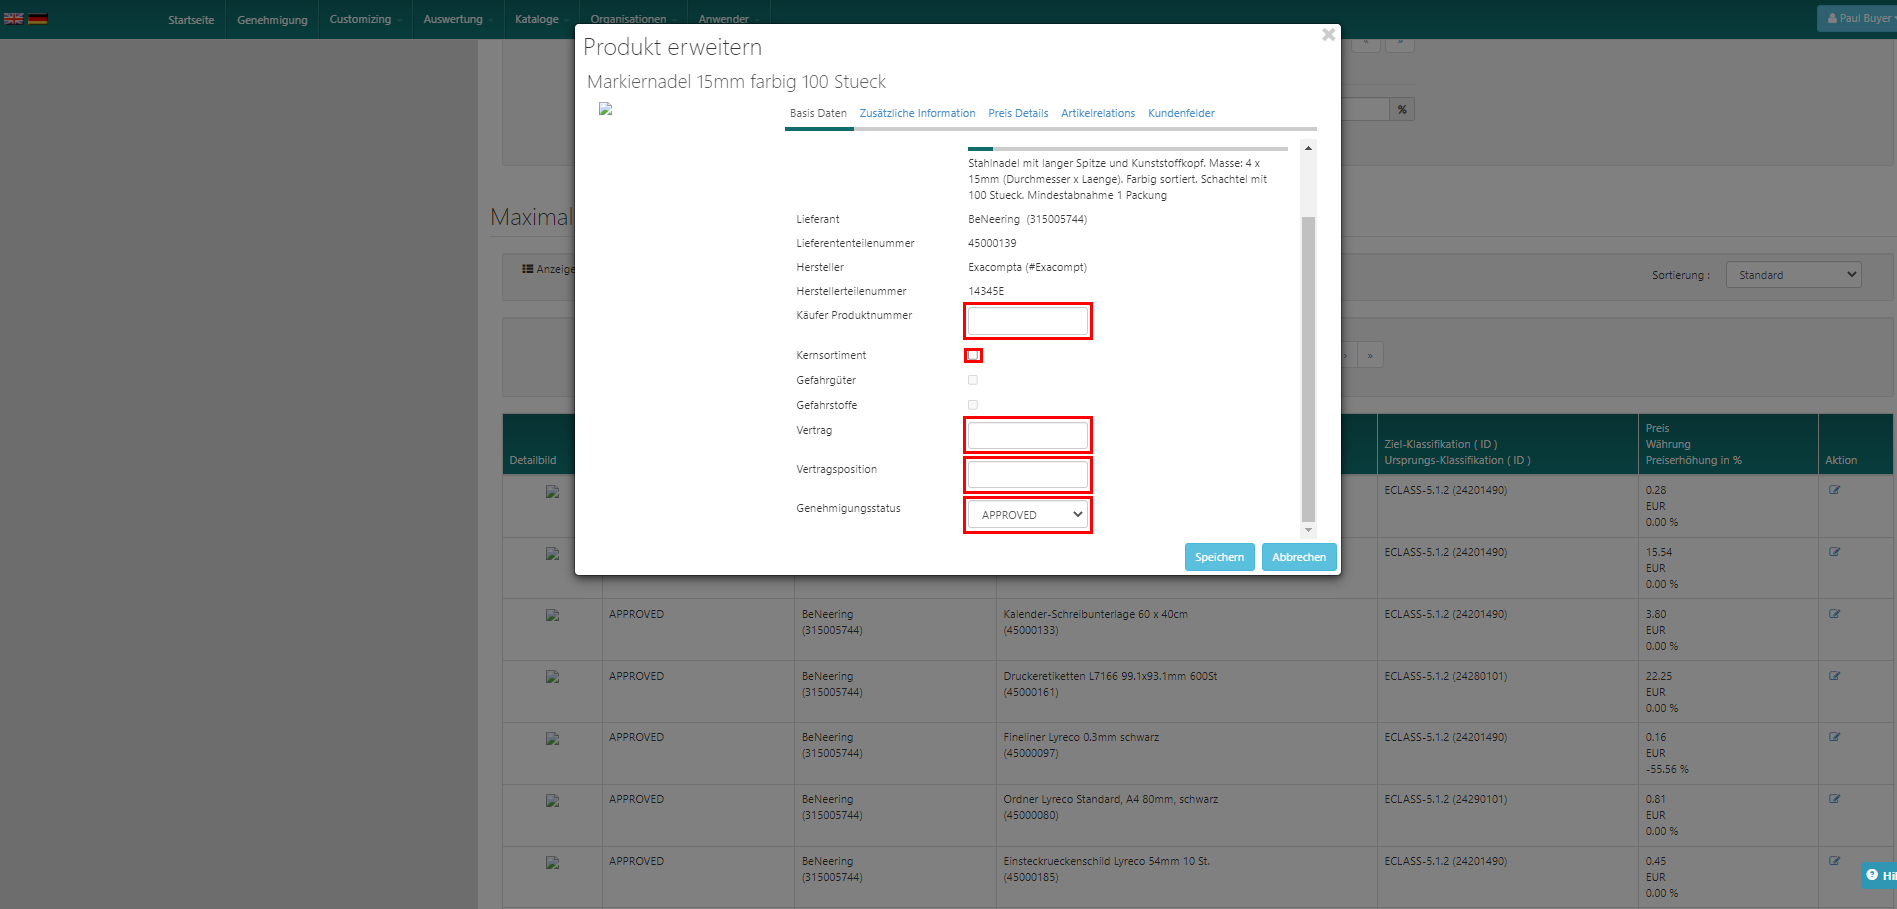This screenshot has height=909, width=1897.
Task: Switch language using the UK flag
Action: coord(13,18)
